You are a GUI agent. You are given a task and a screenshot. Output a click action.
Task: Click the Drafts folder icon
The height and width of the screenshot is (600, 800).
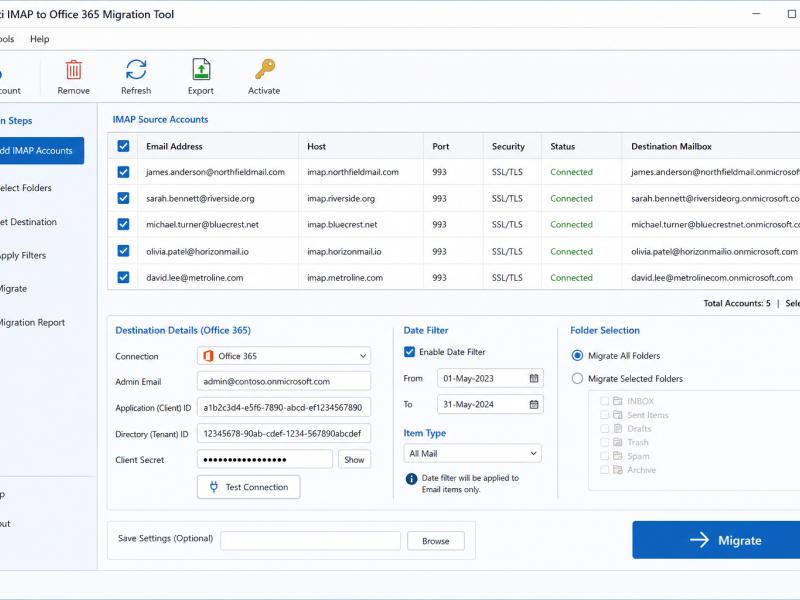pyautogui.click(x=617, y=429)
